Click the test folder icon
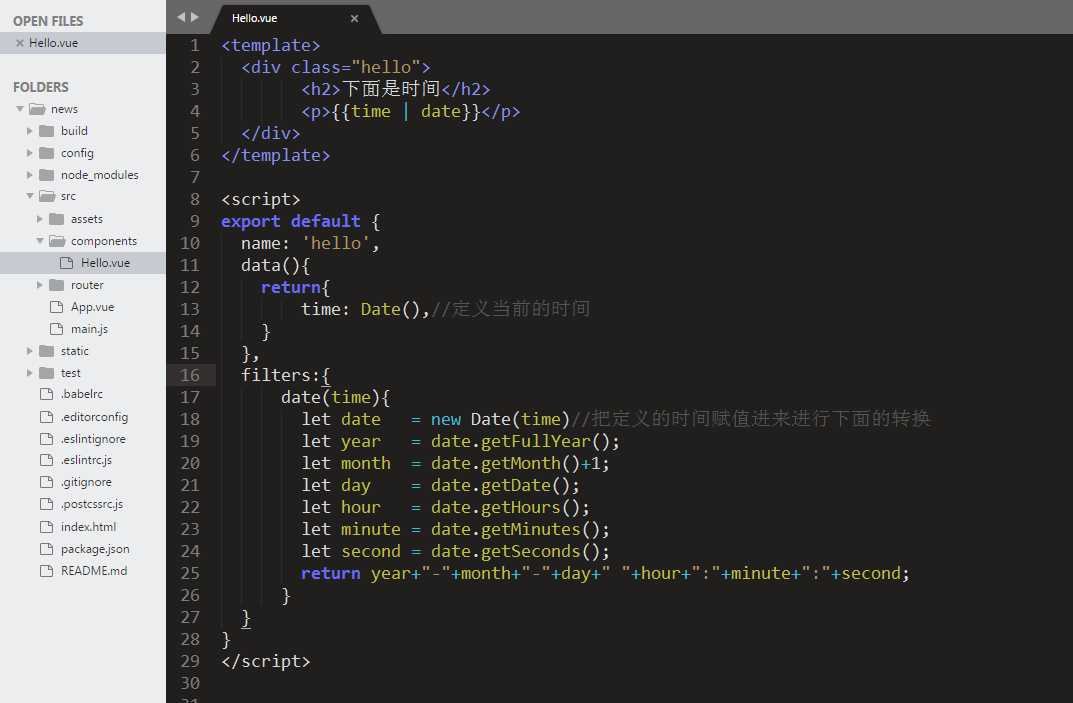 click(47, 373)
